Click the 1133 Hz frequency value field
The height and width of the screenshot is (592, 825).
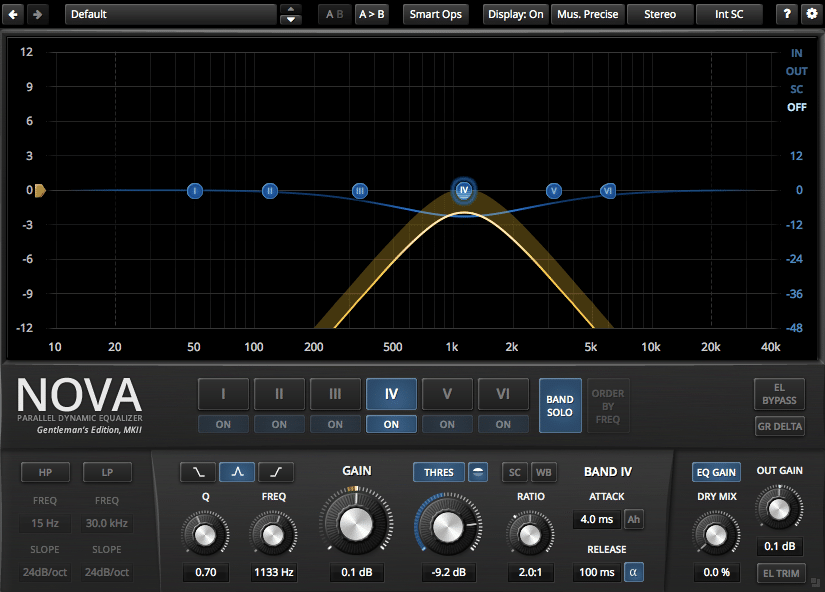pos(274,572)
